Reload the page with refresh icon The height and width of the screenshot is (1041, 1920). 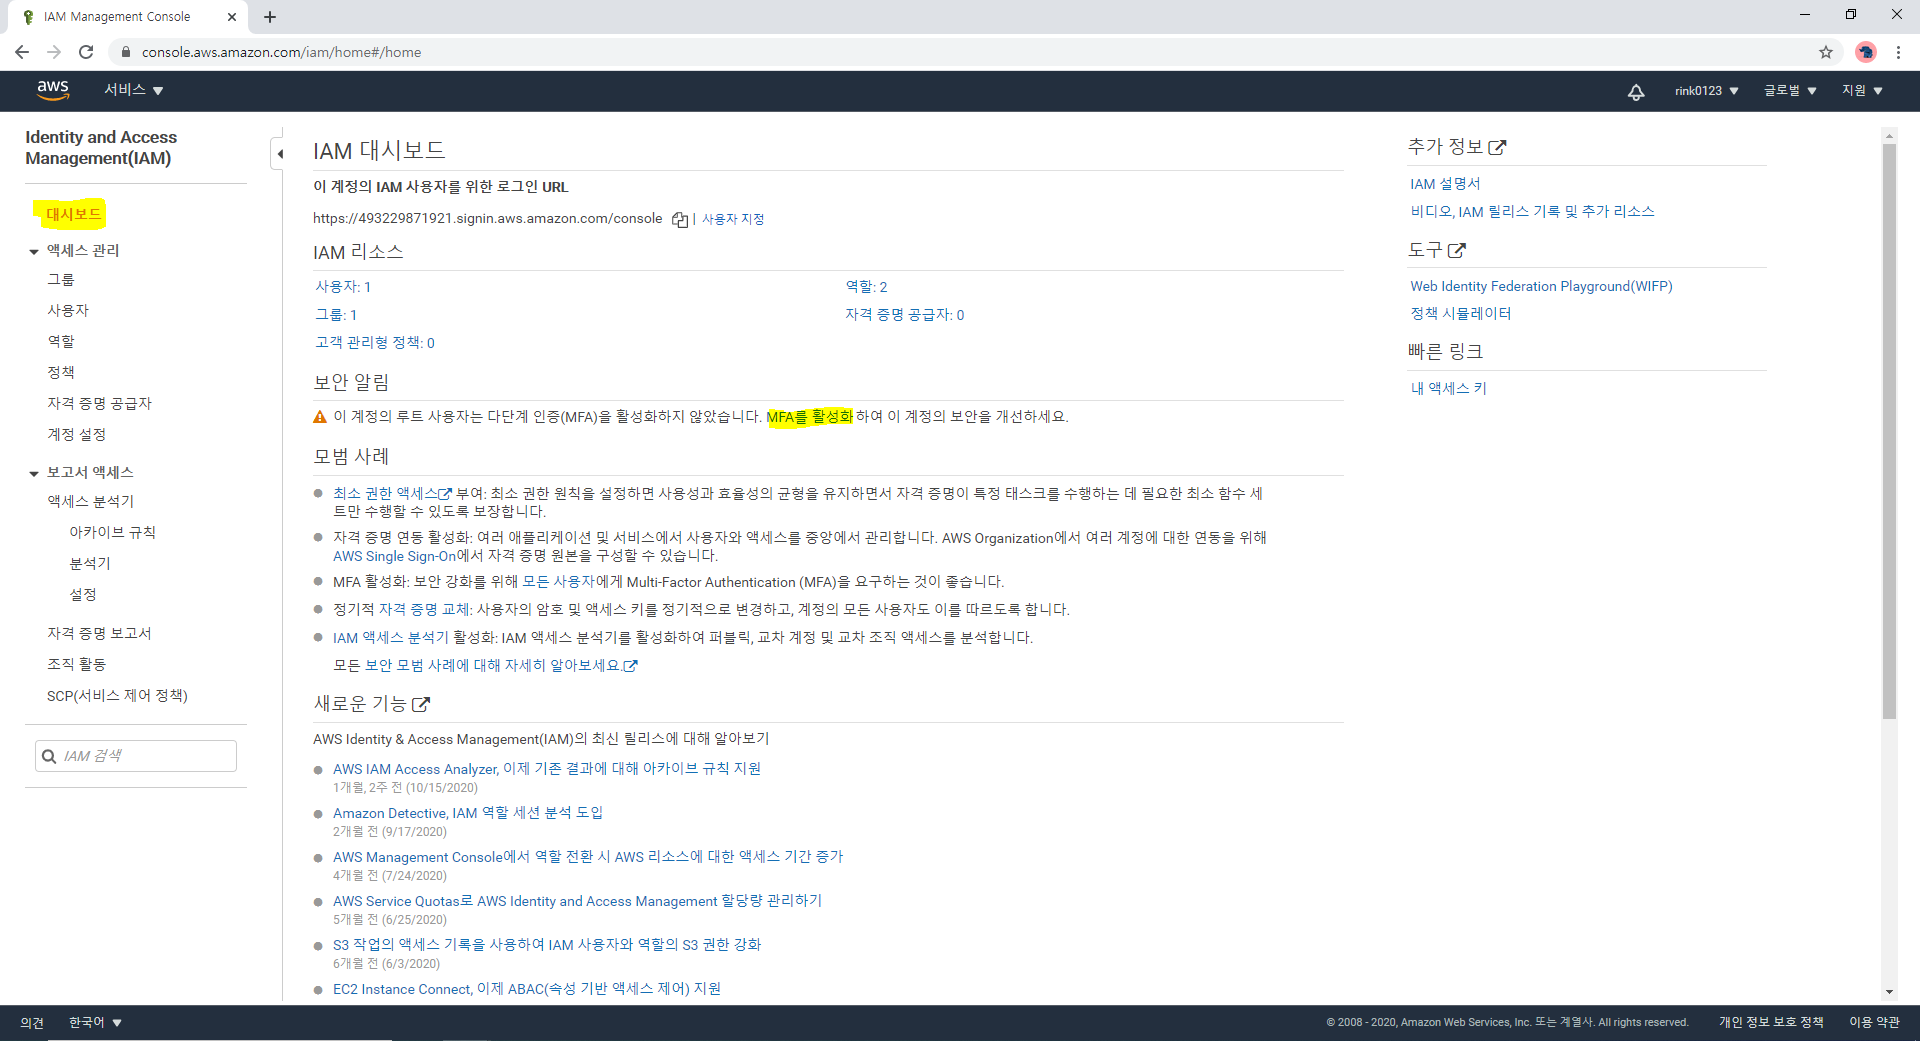coord(86,52)
